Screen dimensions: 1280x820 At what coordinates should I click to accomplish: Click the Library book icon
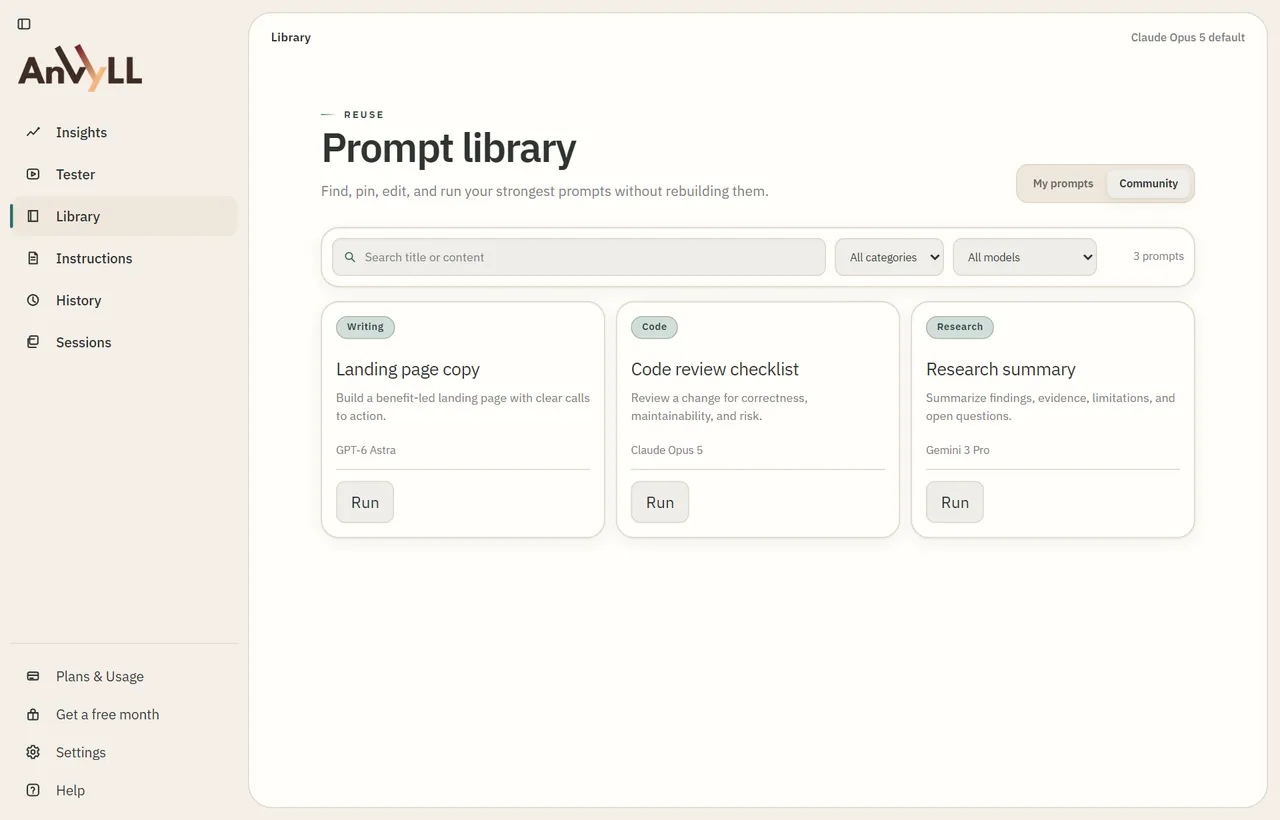(33, 216)
